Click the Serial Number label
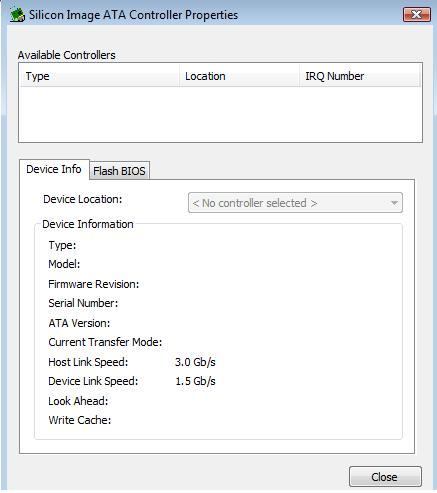The image size is (437, 493). pyautogui.click(x=83, y=303)
